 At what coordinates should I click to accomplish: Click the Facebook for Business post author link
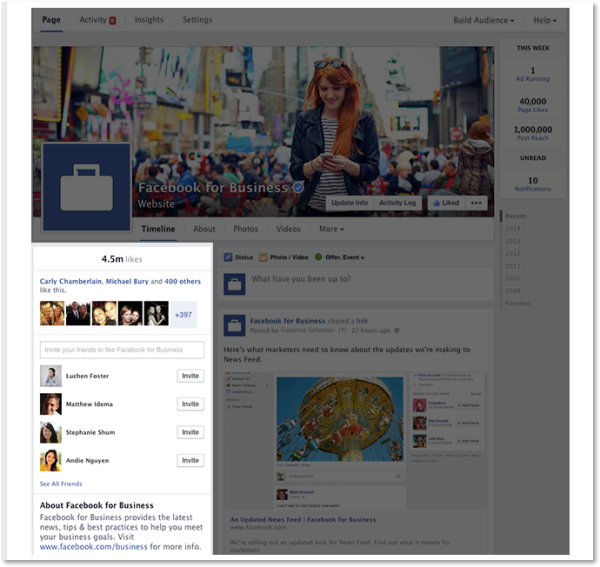287,321
